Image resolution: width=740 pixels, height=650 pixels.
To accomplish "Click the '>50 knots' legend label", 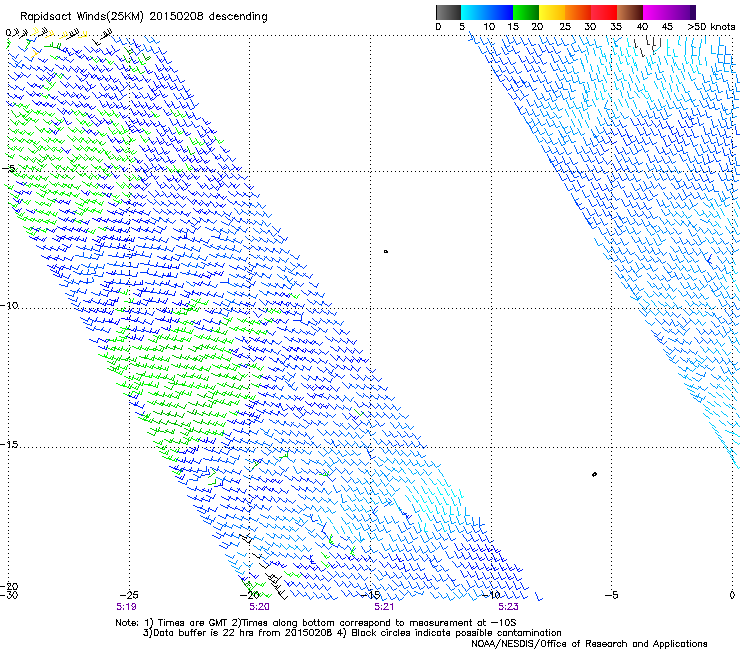I will coord(711,27).
